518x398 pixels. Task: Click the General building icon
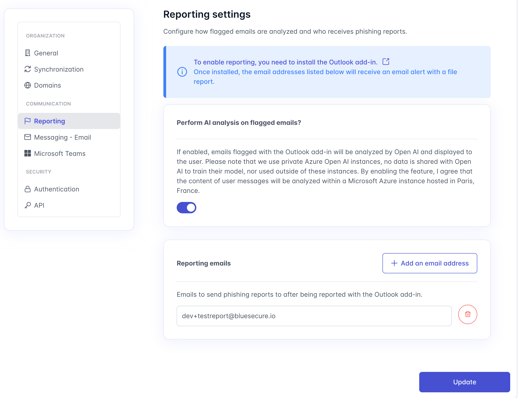click(x=28, y=53)
